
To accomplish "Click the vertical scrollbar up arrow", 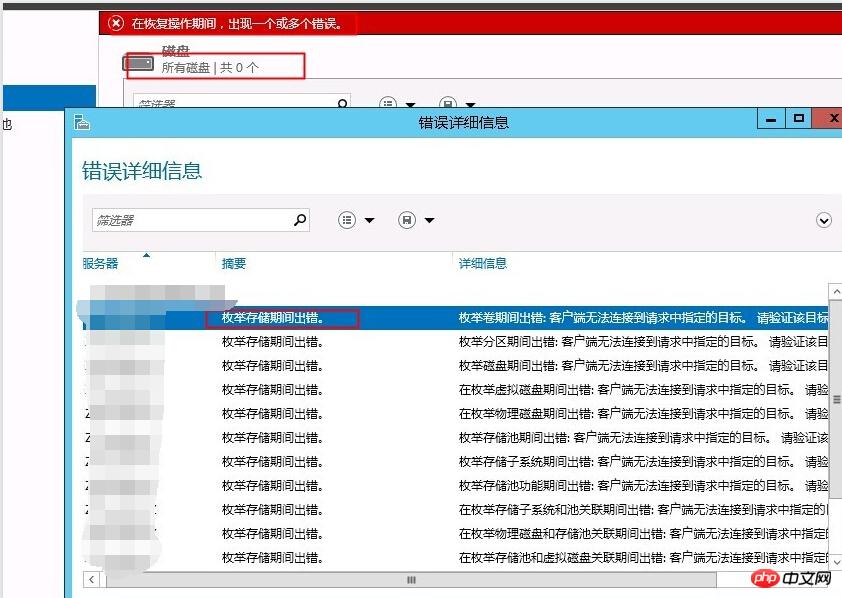I will pos(836,291).
